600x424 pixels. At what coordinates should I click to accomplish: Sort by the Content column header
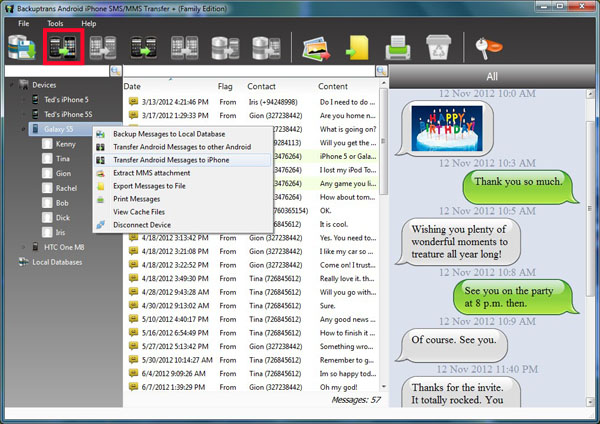click(x=333, y=86)
